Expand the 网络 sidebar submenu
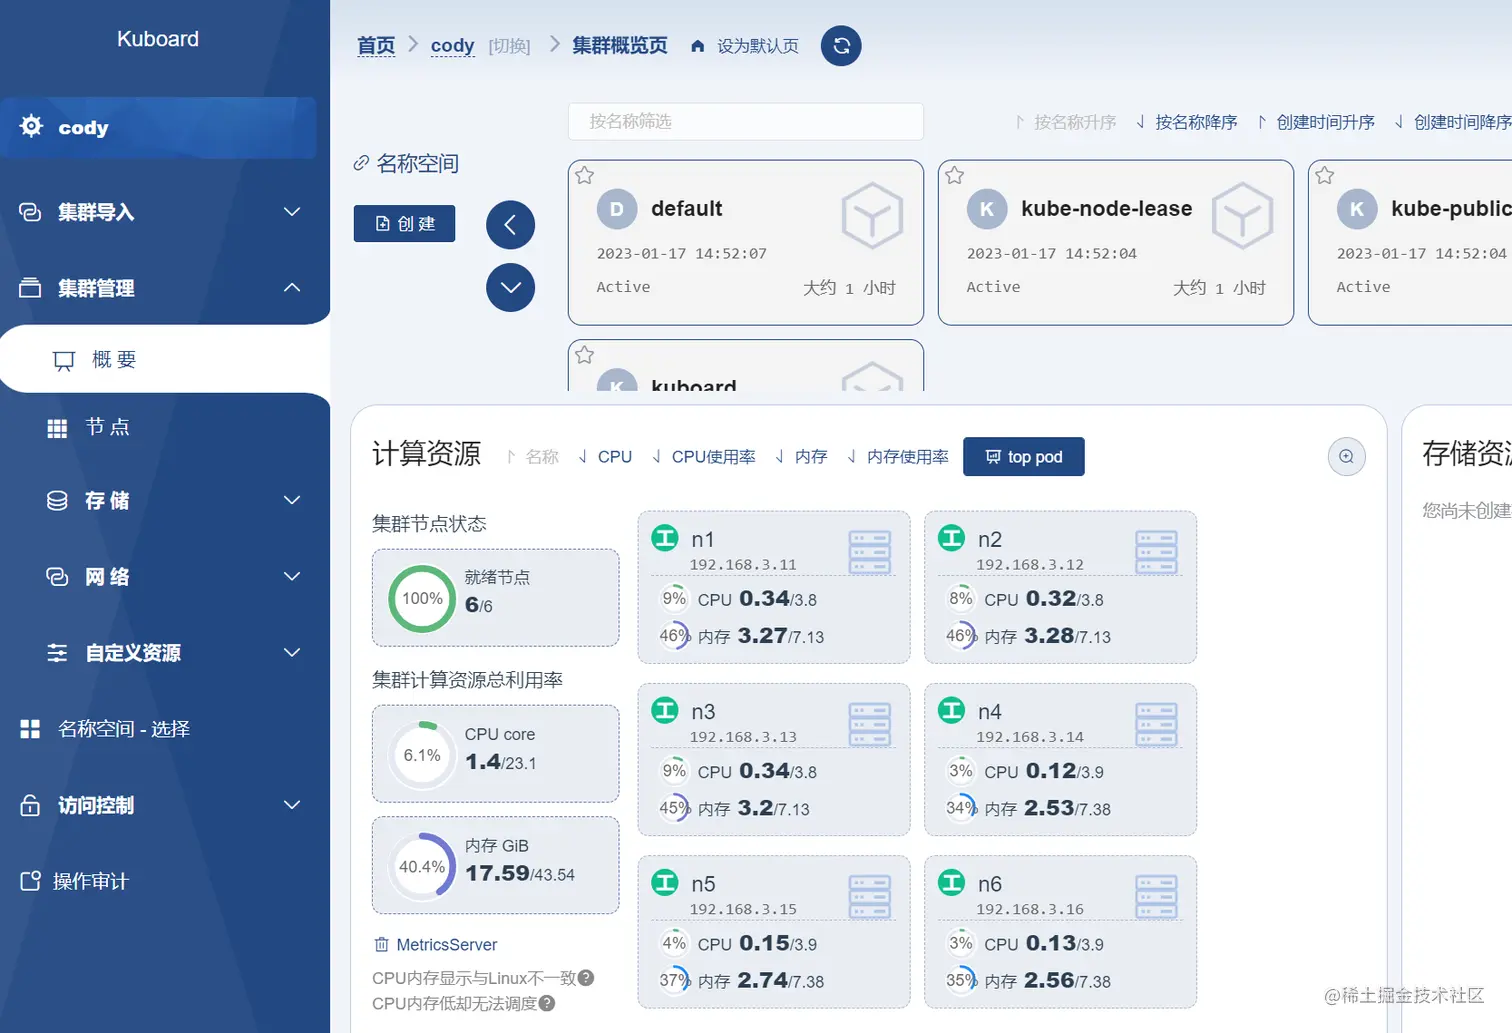 click(165, 577)
